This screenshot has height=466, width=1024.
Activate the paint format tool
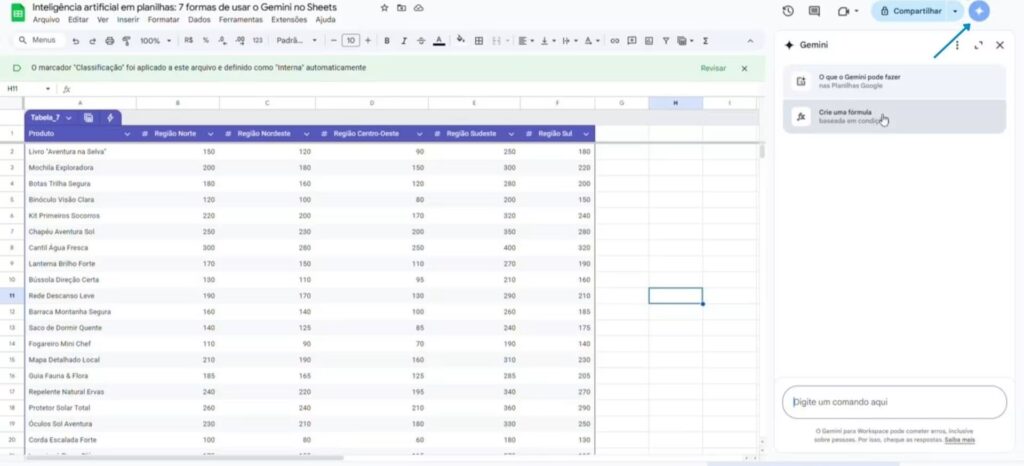click(x=127, y=40)
